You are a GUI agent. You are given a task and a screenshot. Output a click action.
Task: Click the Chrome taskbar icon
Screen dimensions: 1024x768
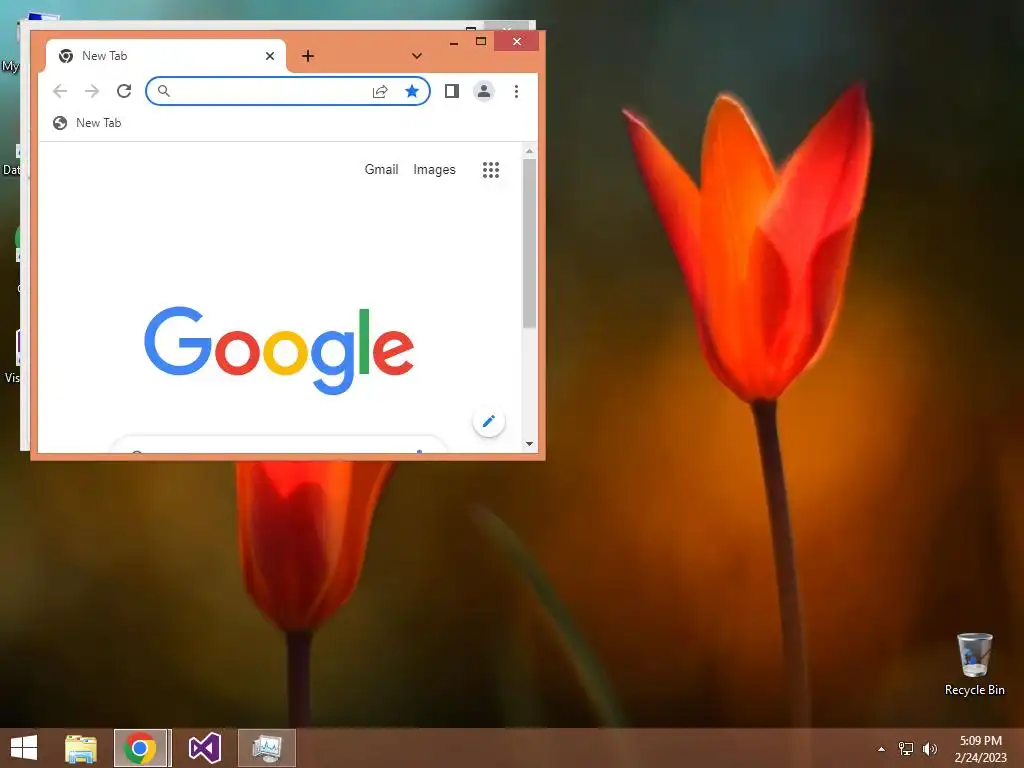pos(140,748)
